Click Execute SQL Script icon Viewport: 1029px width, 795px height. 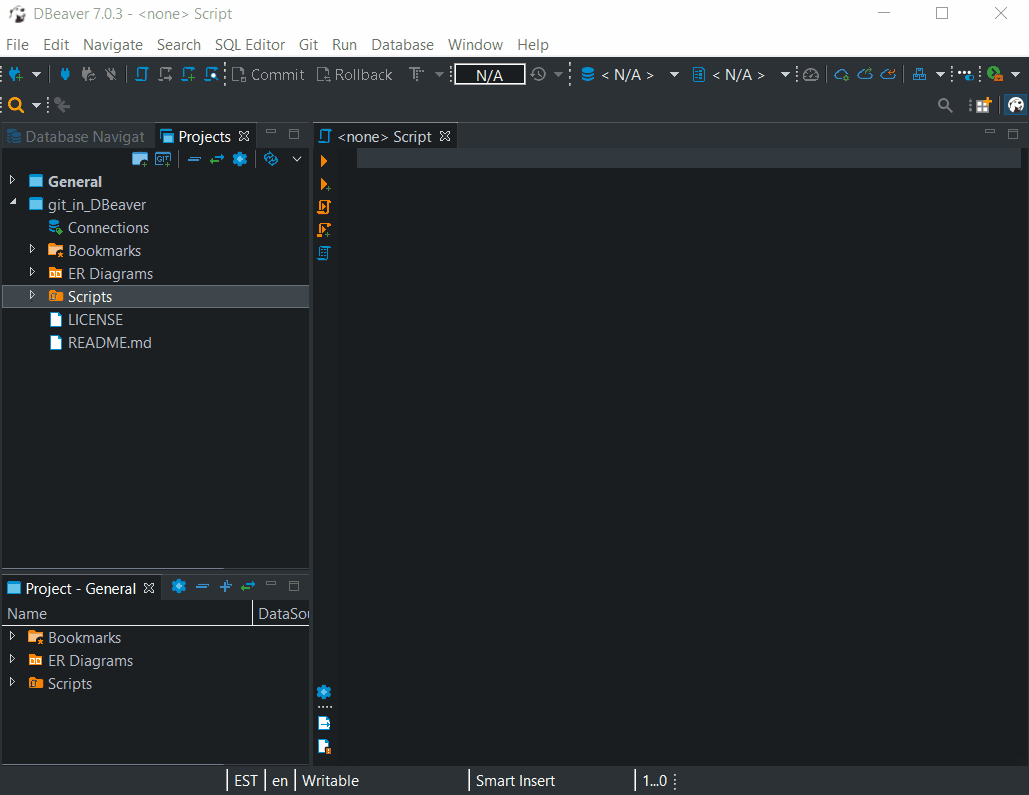click(324, 207)
